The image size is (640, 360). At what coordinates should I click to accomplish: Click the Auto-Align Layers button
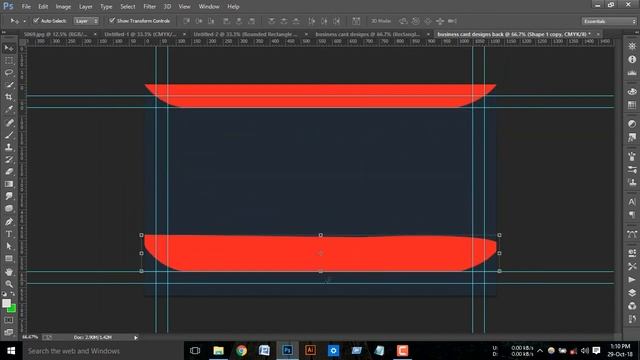[x=356, y=21]
